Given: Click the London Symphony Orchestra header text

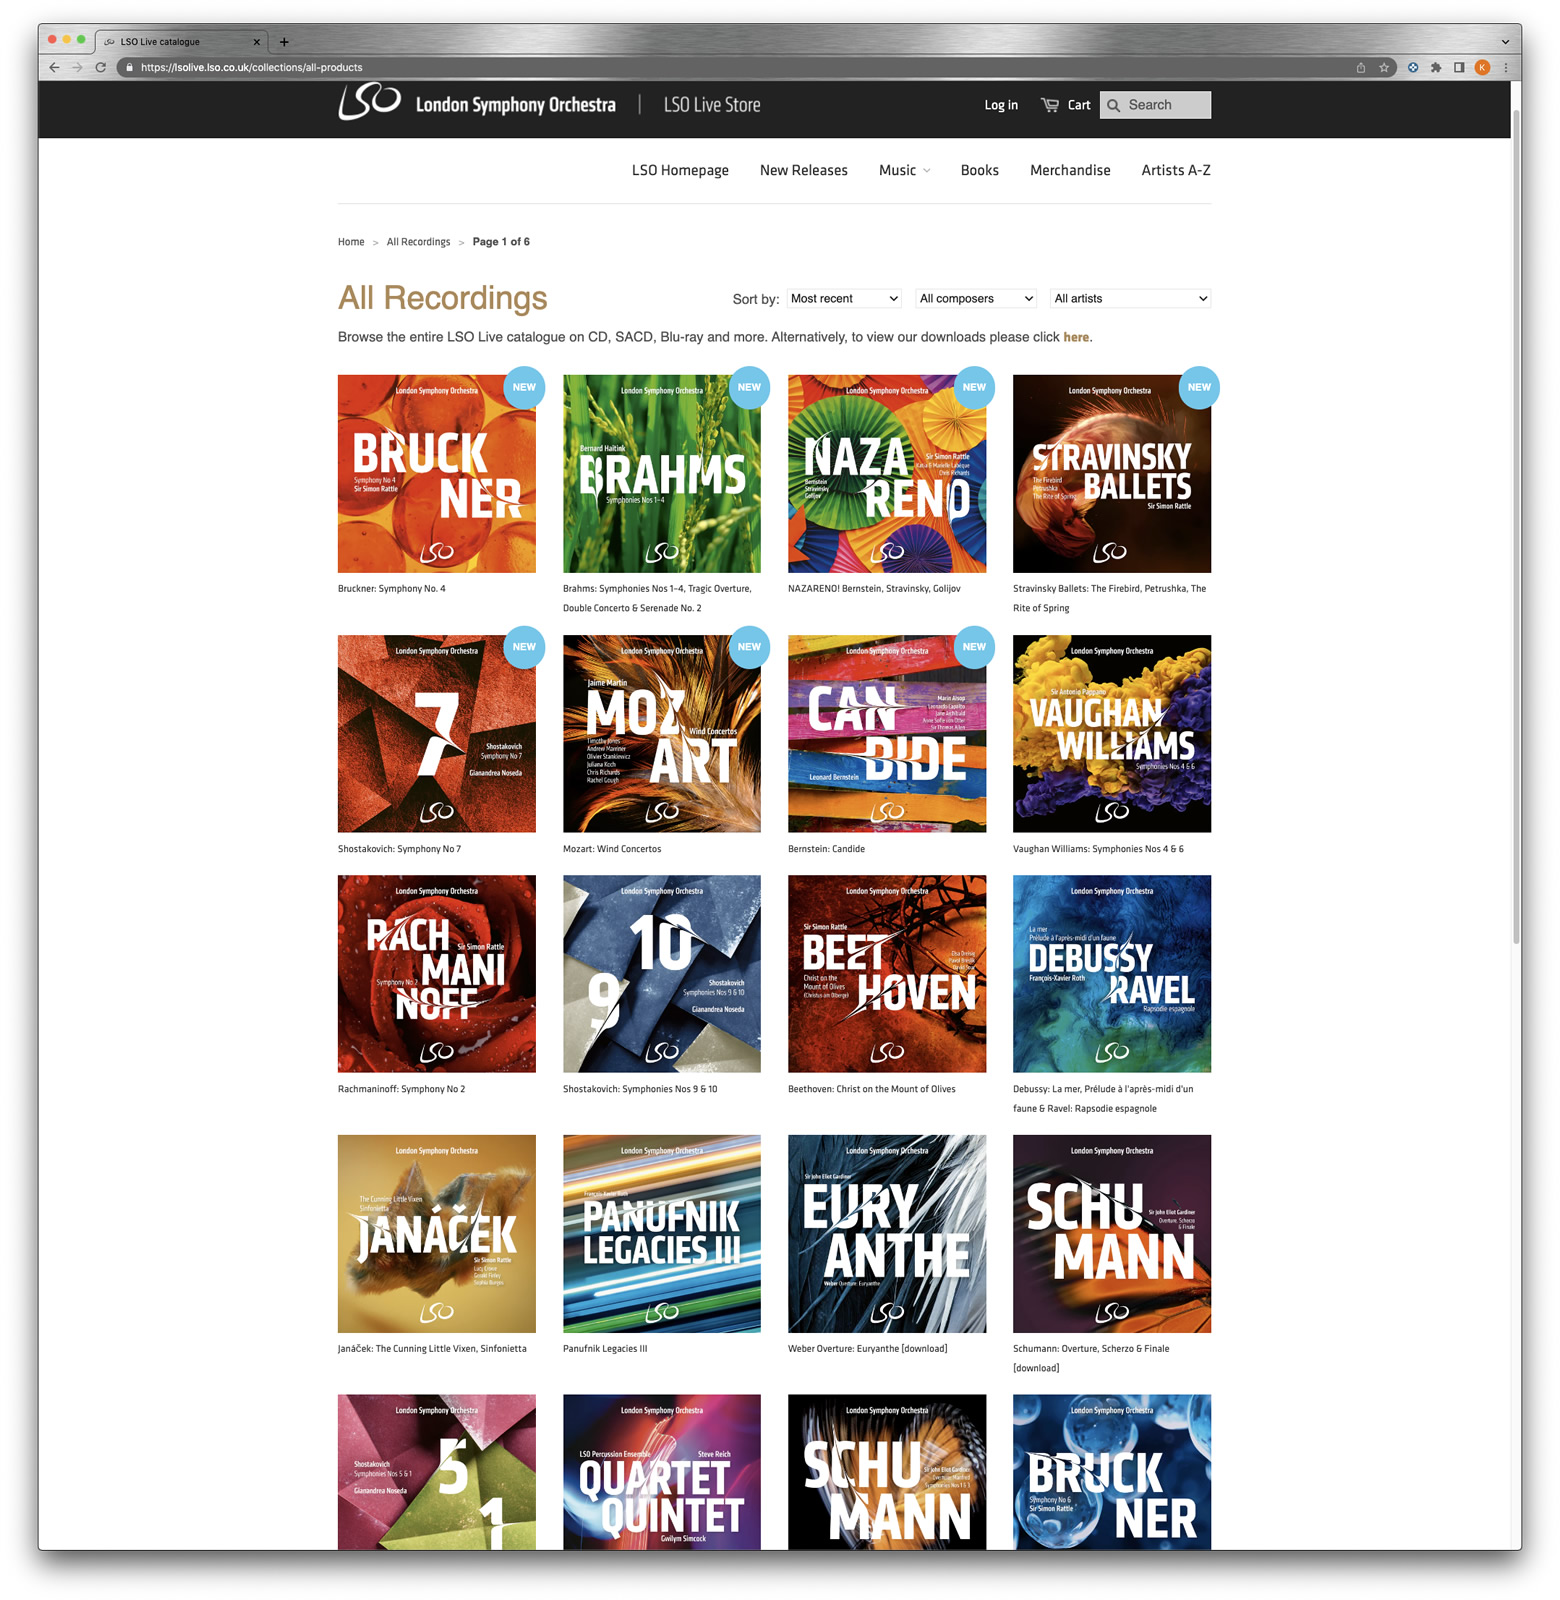Looking at the screenshot, I should point(516,105).
